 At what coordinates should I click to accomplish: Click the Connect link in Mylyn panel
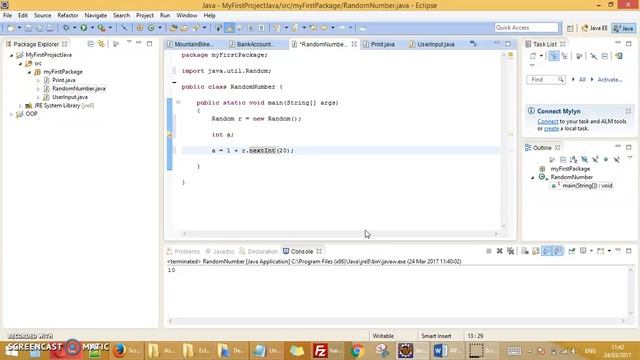548,121
